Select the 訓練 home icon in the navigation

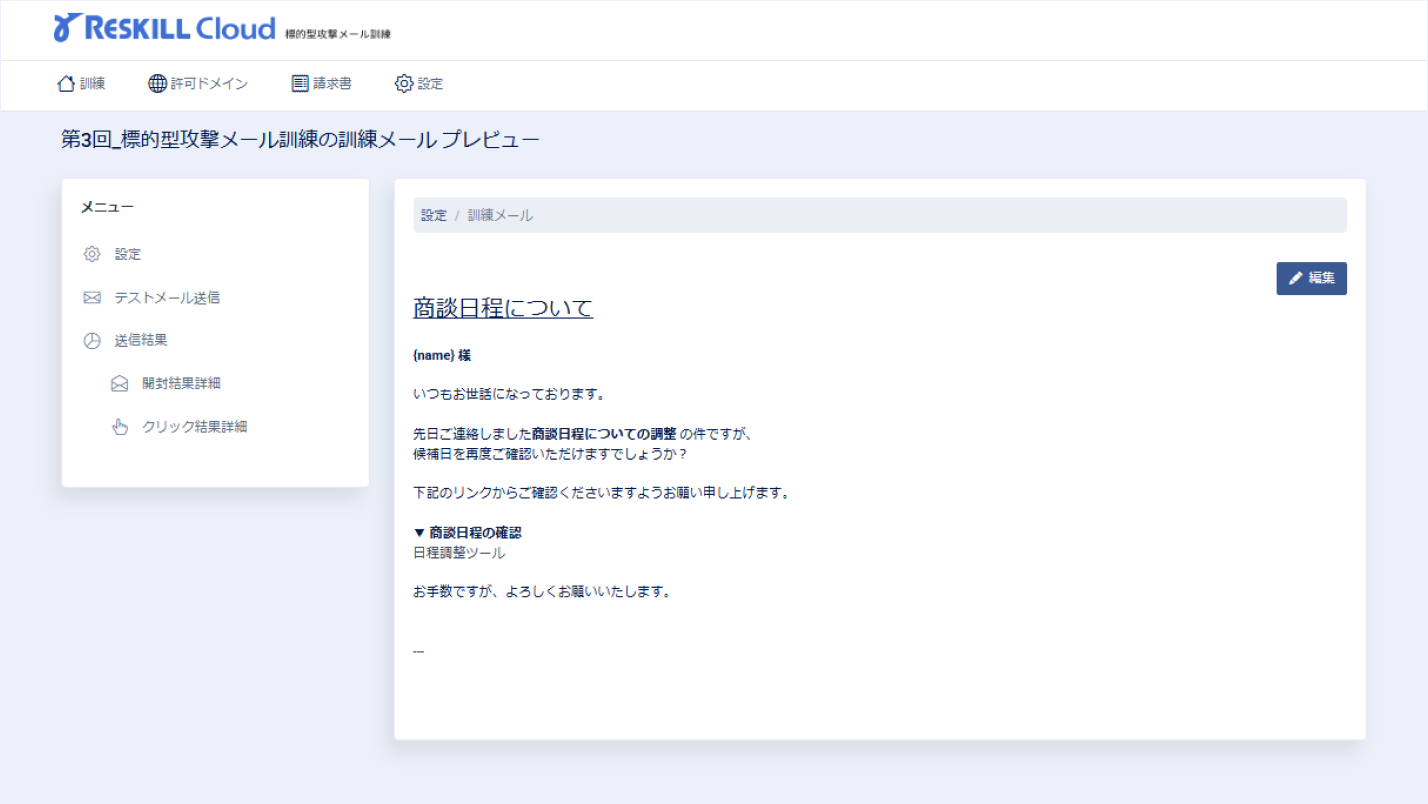[x=67, y=83]
